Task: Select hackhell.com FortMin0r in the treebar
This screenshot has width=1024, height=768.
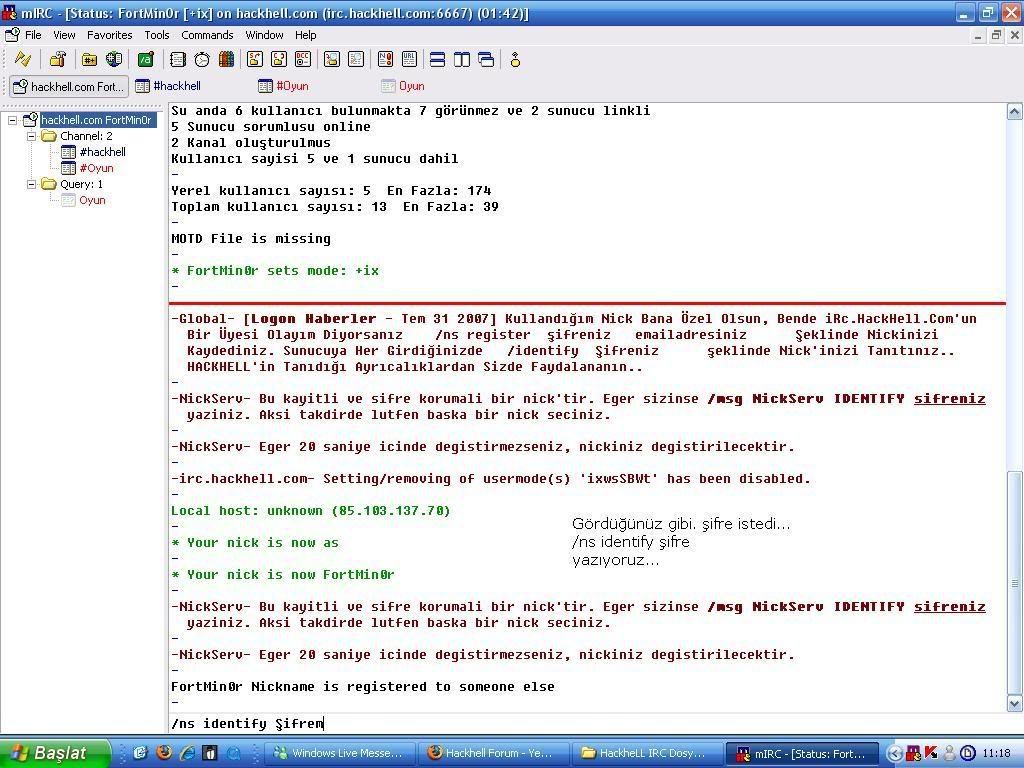Action: point(97,120)
